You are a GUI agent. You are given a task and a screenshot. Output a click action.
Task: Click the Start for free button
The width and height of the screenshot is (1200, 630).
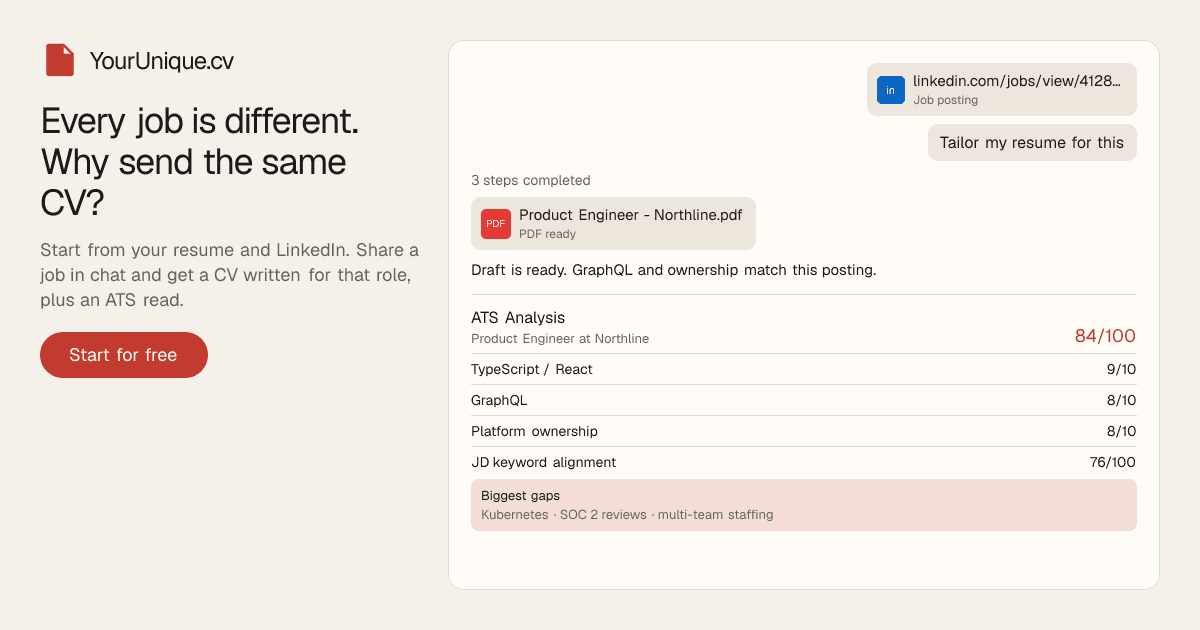coord(124,355)
